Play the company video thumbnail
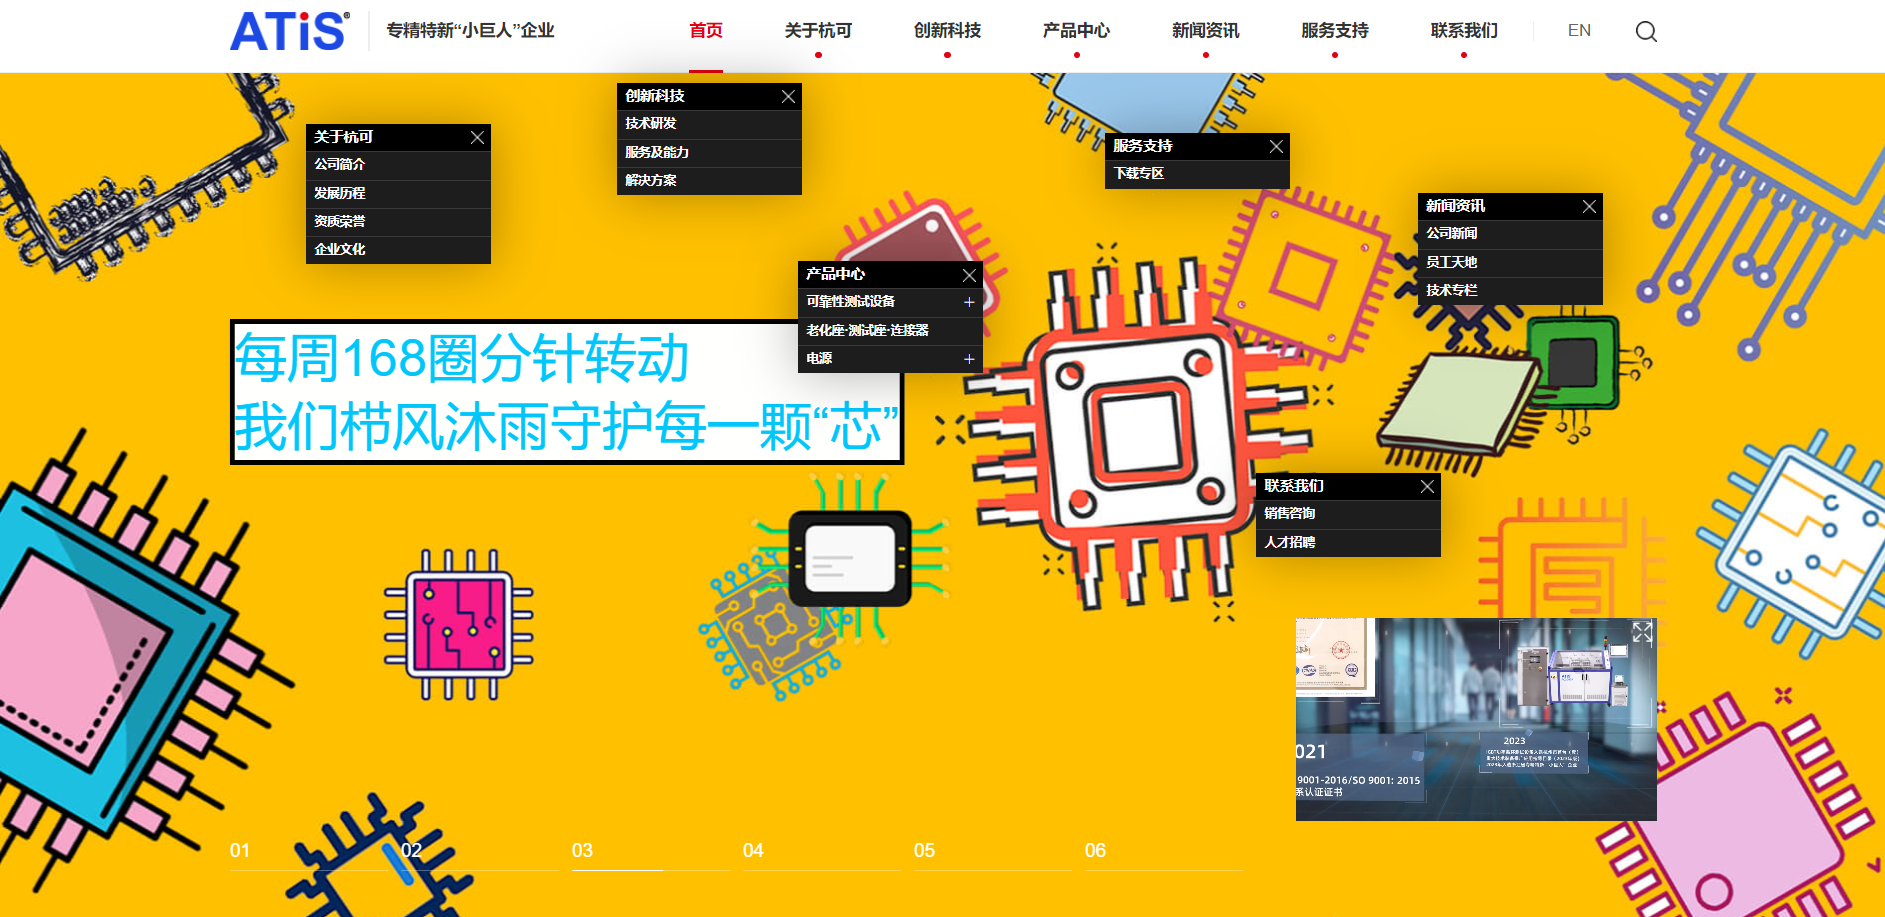The width and height of the screenshot is (1885, 917). click(x=1475, y=720)
